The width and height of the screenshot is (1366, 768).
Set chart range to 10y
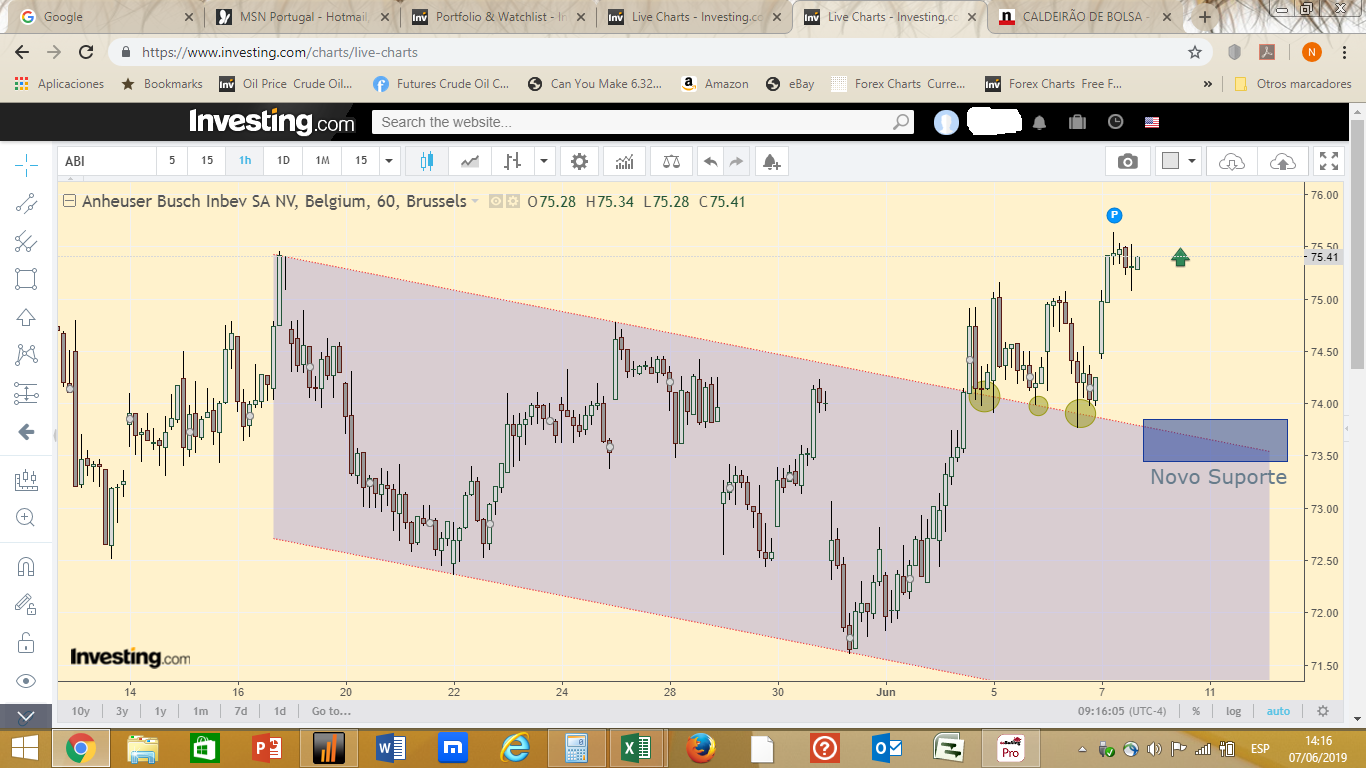pos(81,711)
